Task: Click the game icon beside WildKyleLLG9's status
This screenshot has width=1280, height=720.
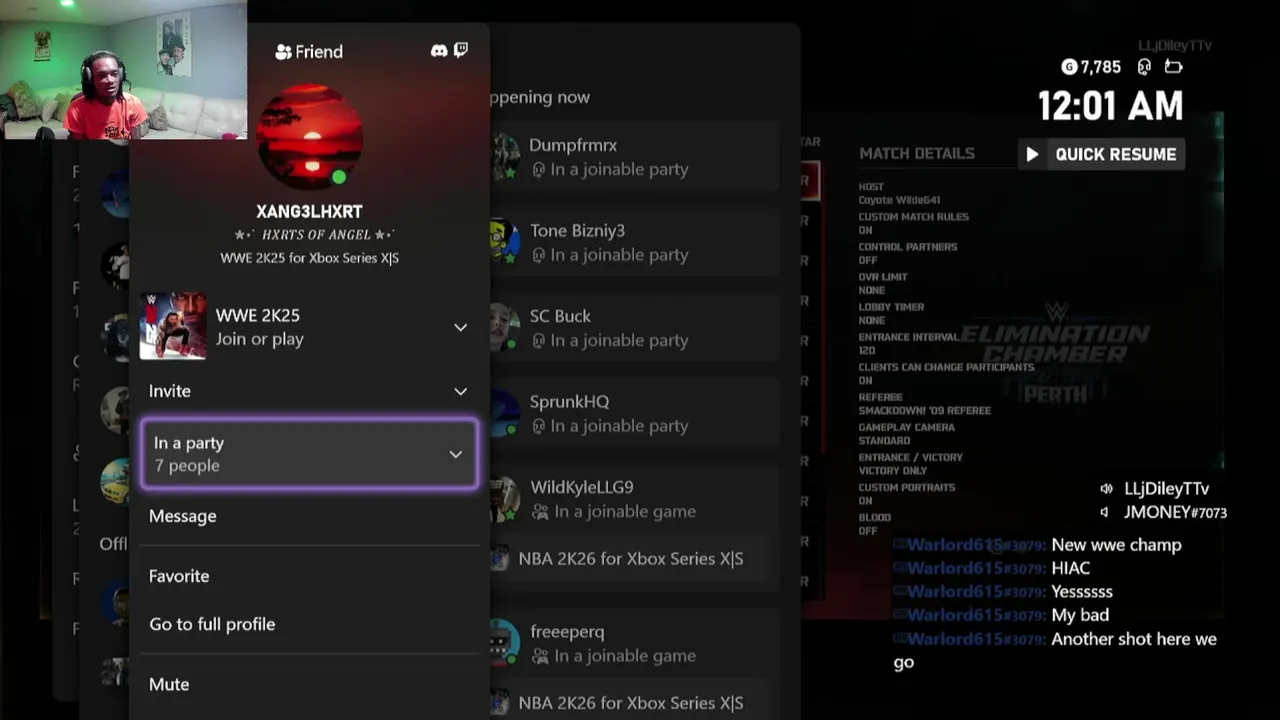Action: [x=540, y=512]
